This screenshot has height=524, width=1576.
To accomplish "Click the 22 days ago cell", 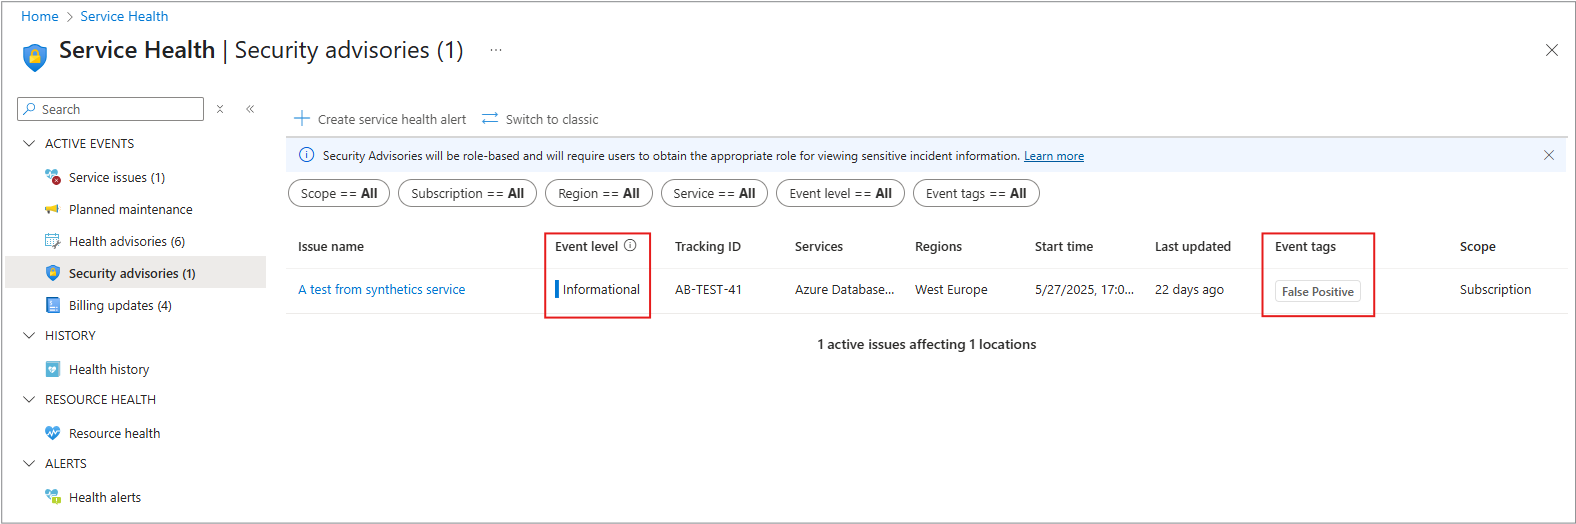I will point(1189,289).
